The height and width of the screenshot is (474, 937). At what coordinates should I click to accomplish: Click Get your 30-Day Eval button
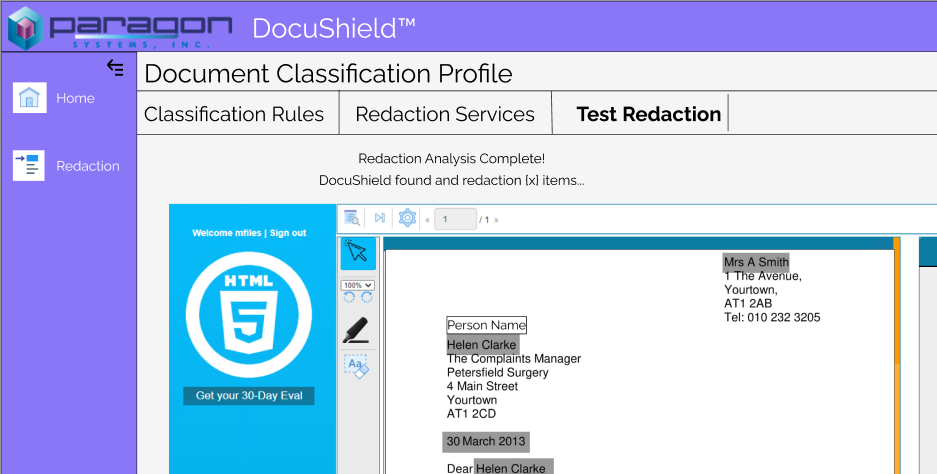tap(249, 396)
